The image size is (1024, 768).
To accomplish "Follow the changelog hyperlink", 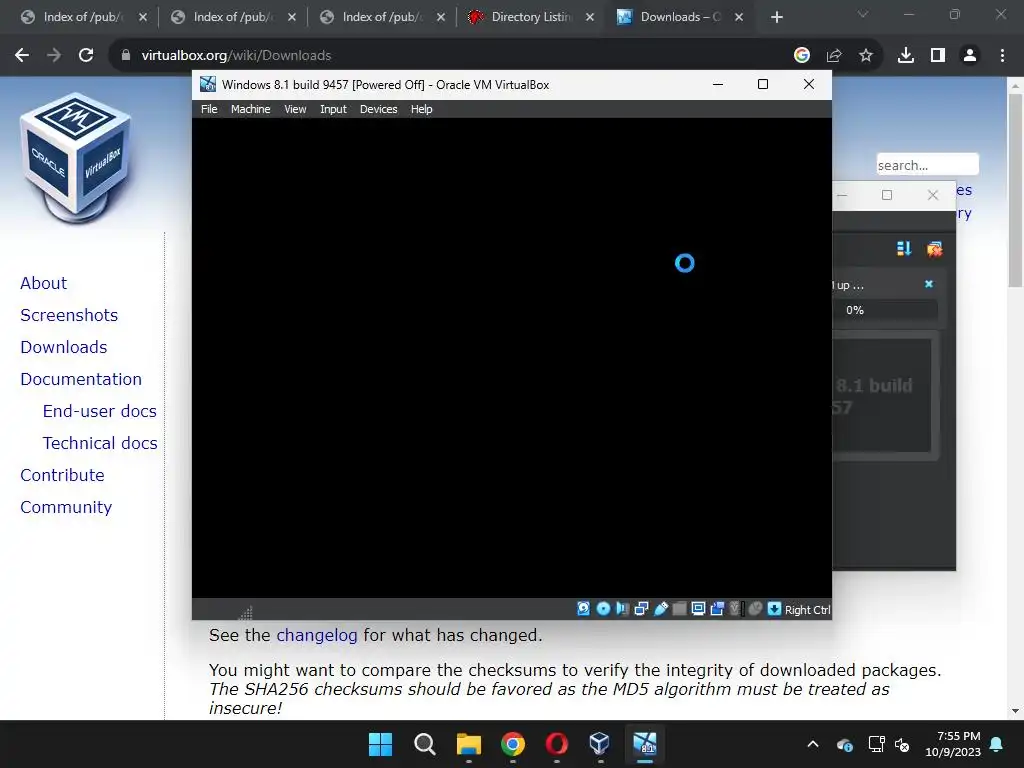I will [317, 635].
